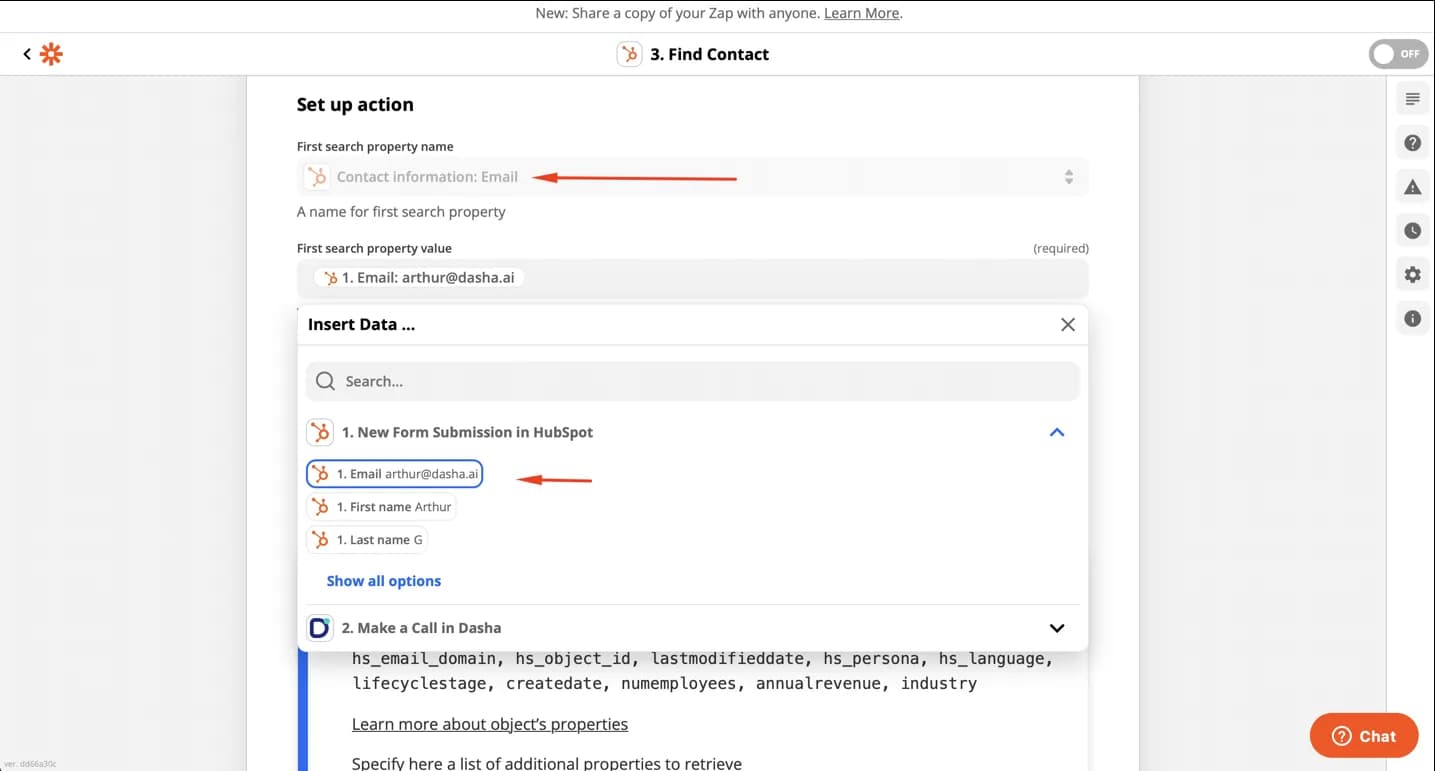Image resolution: width=1435 pixels, height=771 pixels.
Task: Click the HubSpot icon beside Find Contact
Action: click(629, 54)
